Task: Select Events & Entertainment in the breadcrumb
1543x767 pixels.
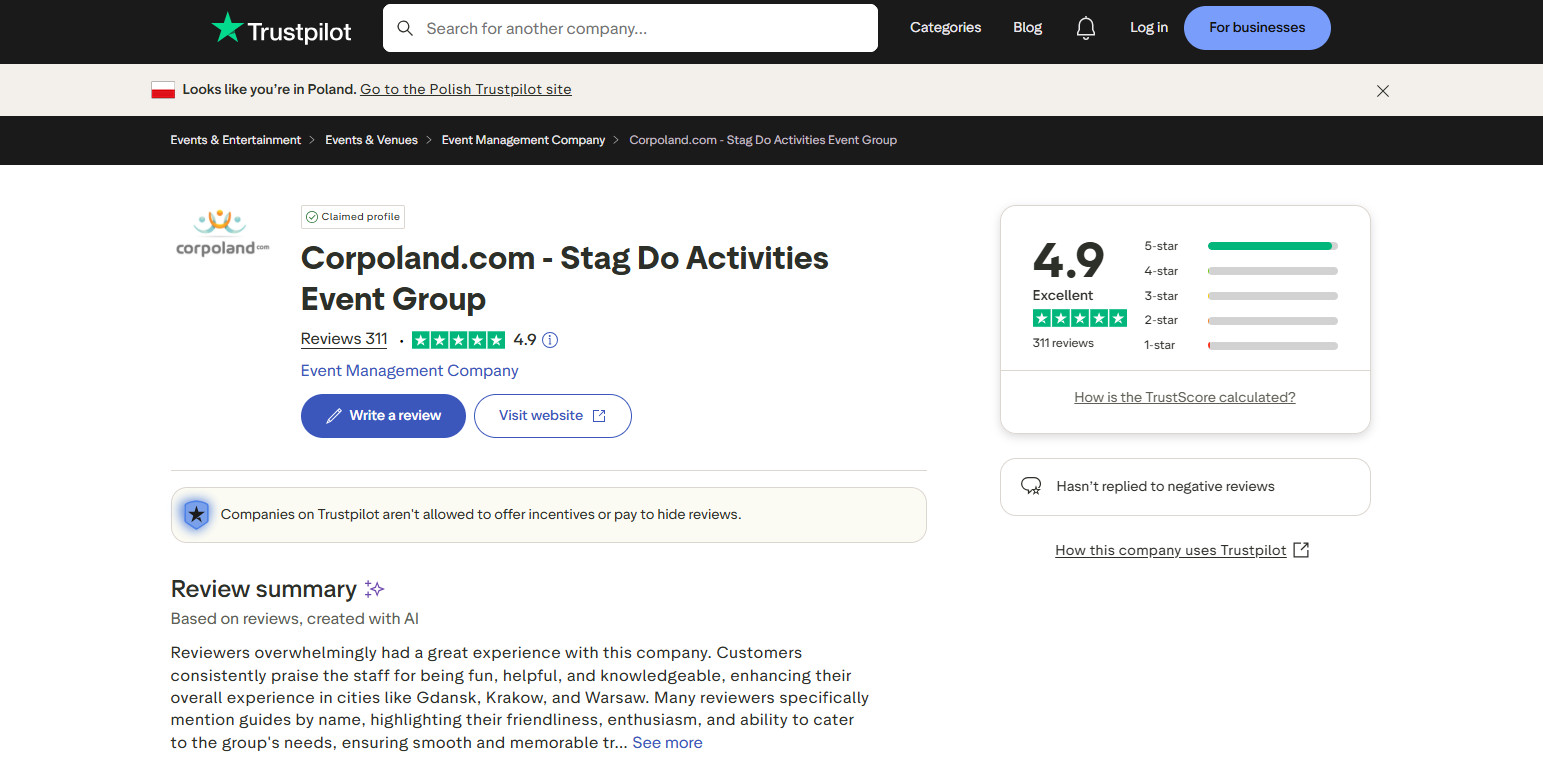Action: (235, 140)
